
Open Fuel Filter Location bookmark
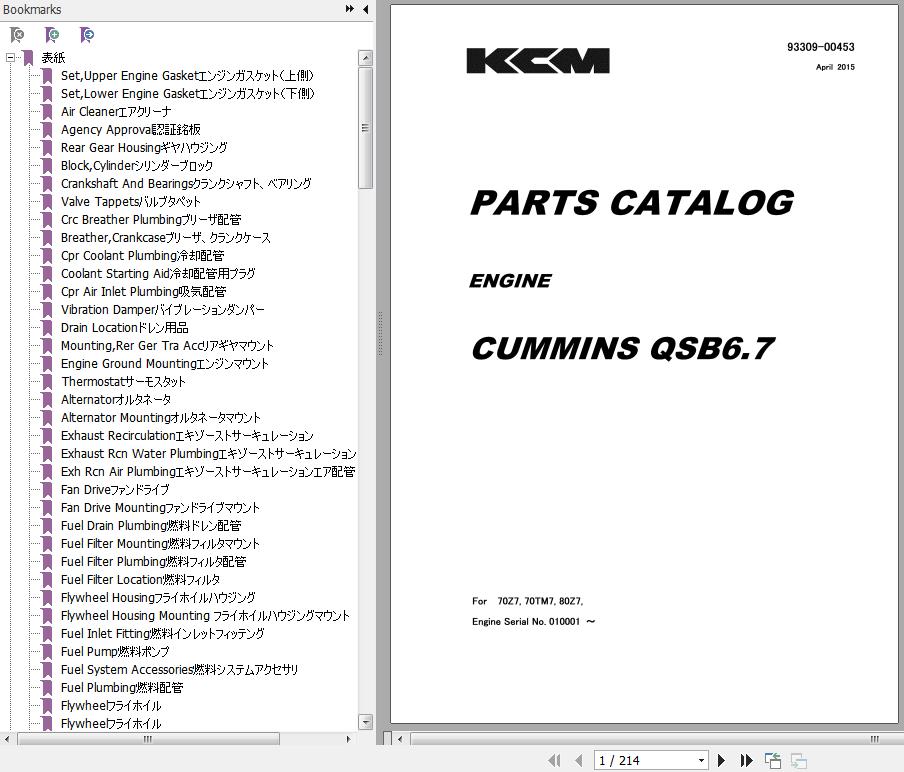pyautogui.click(x=140, y=579)
